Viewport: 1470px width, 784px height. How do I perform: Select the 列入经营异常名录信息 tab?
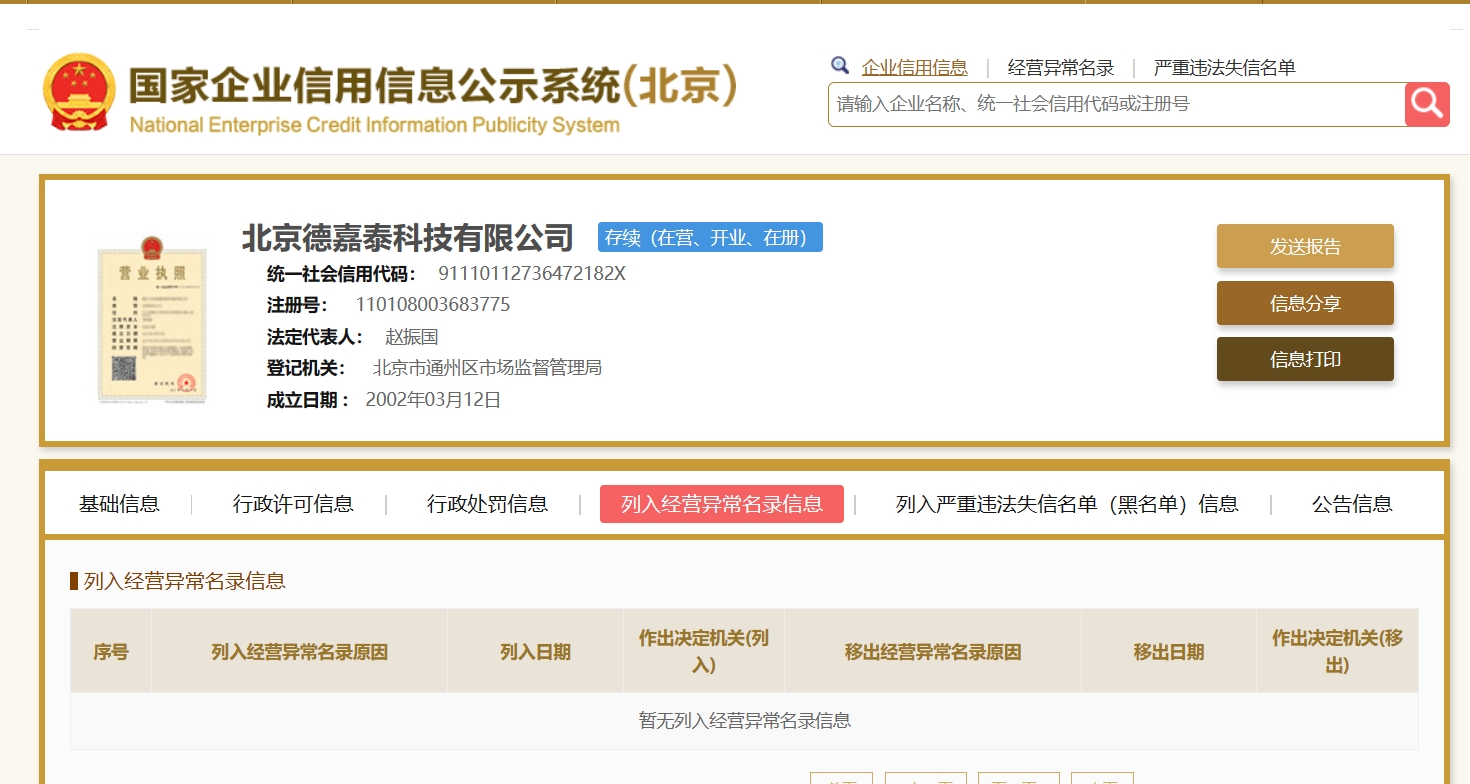pos(722,504)
